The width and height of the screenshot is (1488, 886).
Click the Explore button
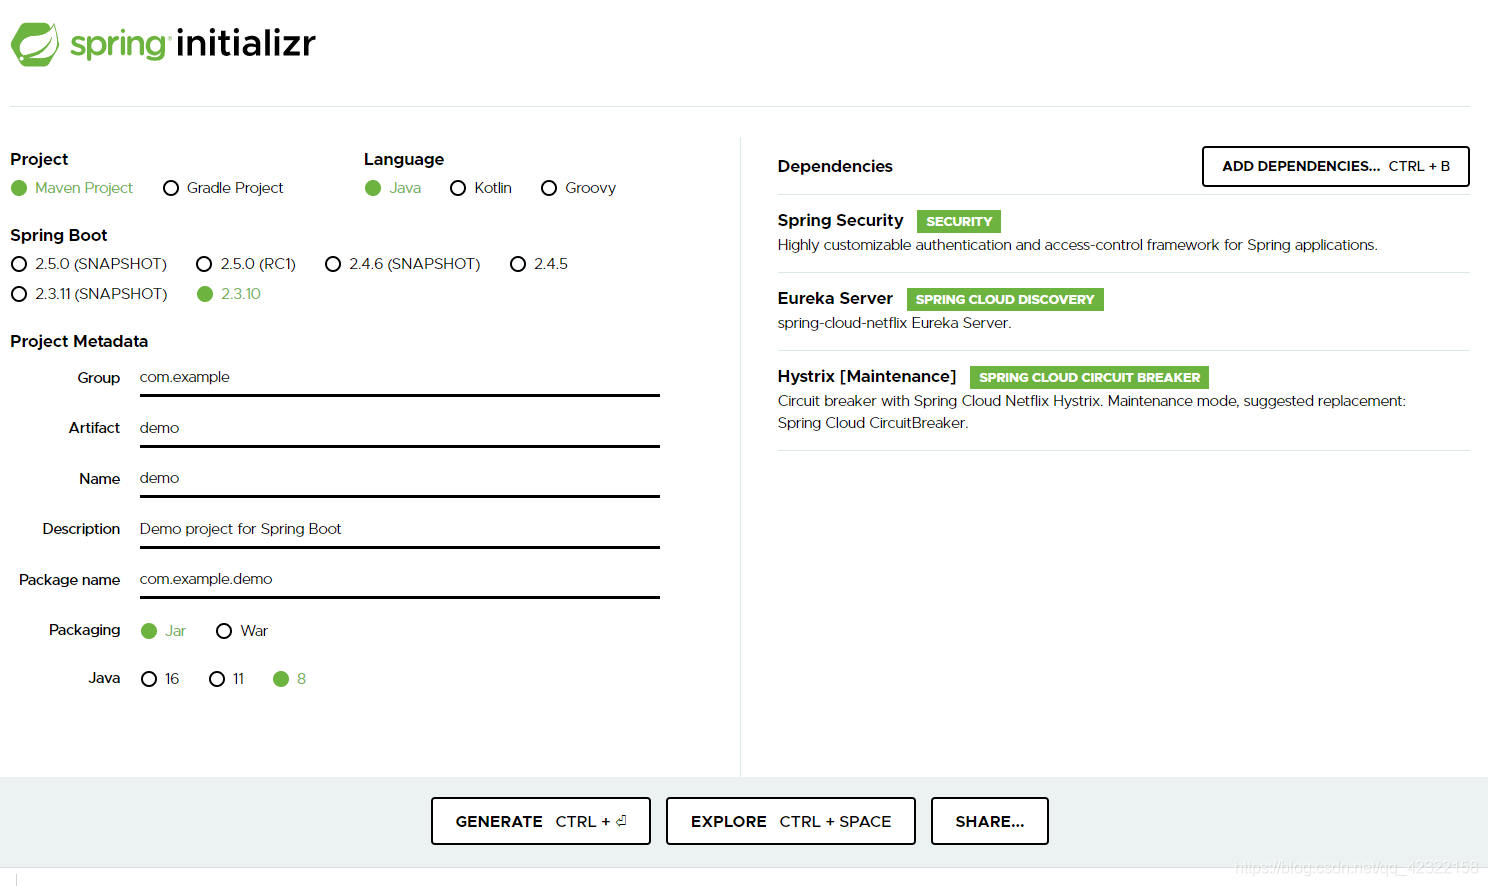[x=791, y=821]
